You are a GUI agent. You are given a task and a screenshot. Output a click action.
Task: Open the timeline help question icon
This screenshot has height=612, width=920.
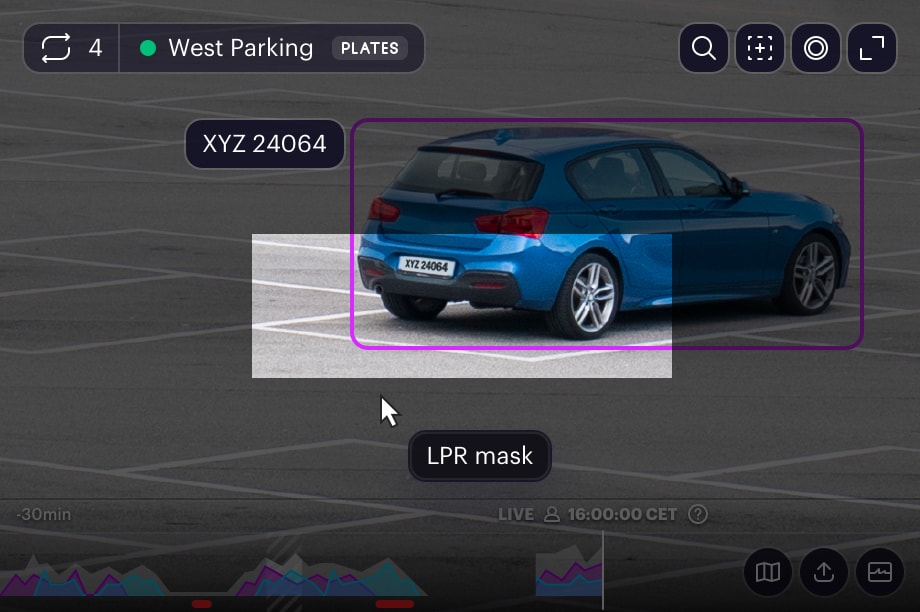tap(698, 515)
